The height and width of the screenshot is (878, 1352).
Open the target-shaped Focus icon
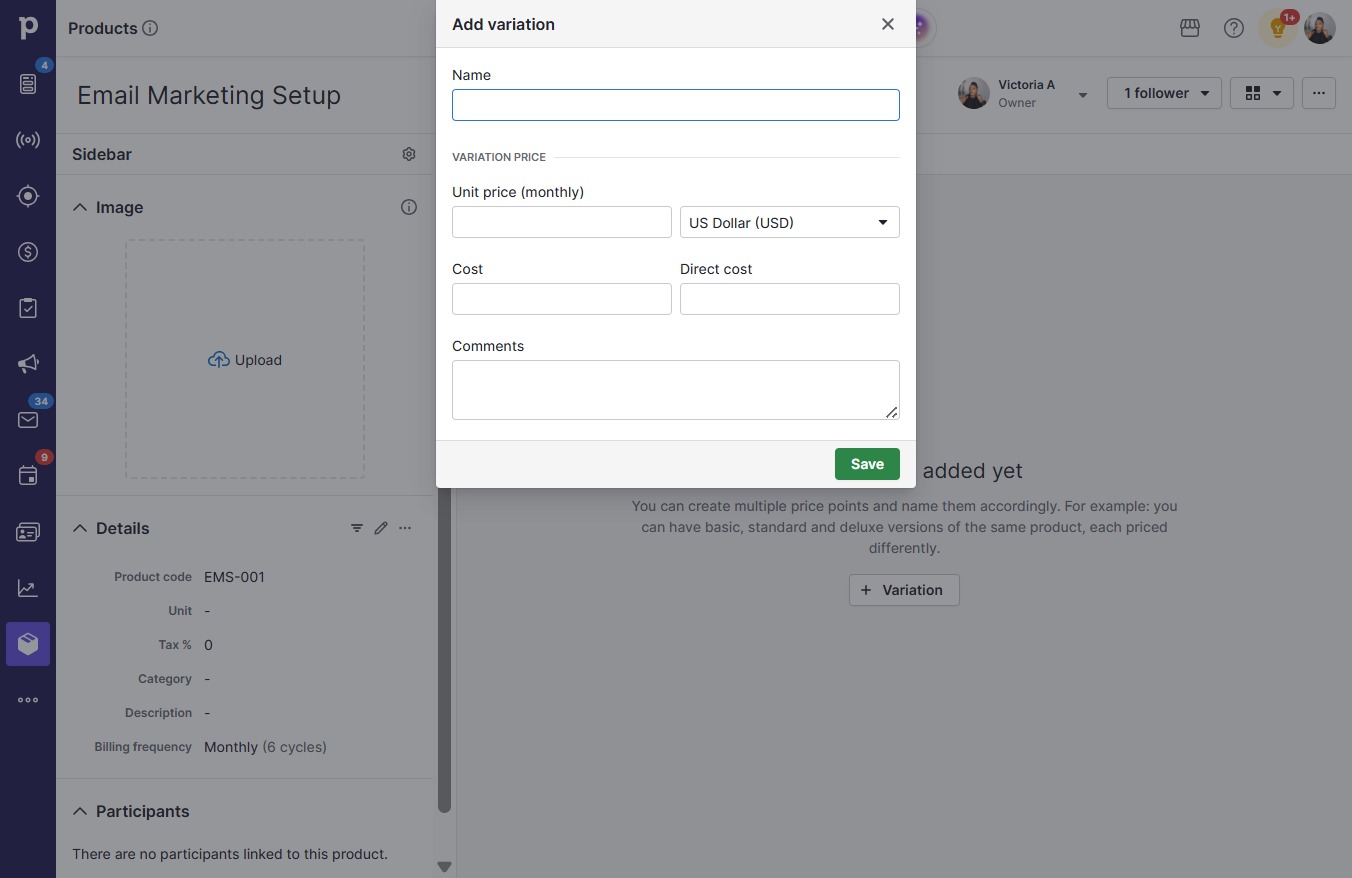coord(28,196)
